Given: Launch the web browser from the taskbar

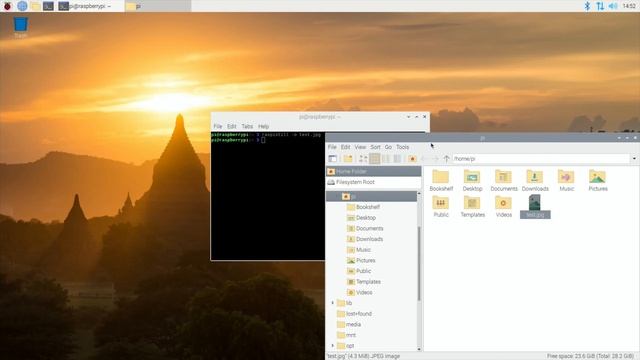Looking at the screenshot, I should (22, 6).
